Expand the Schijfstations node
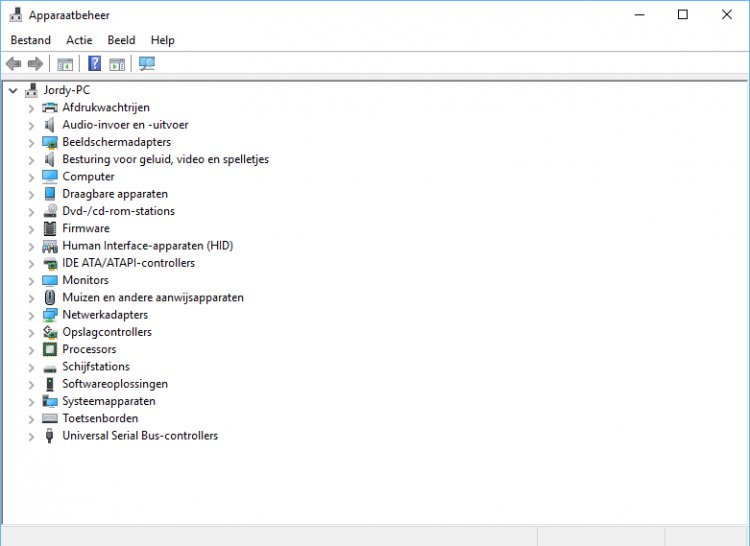The height and width of the screenshot is (546, 750). [31, 367]
